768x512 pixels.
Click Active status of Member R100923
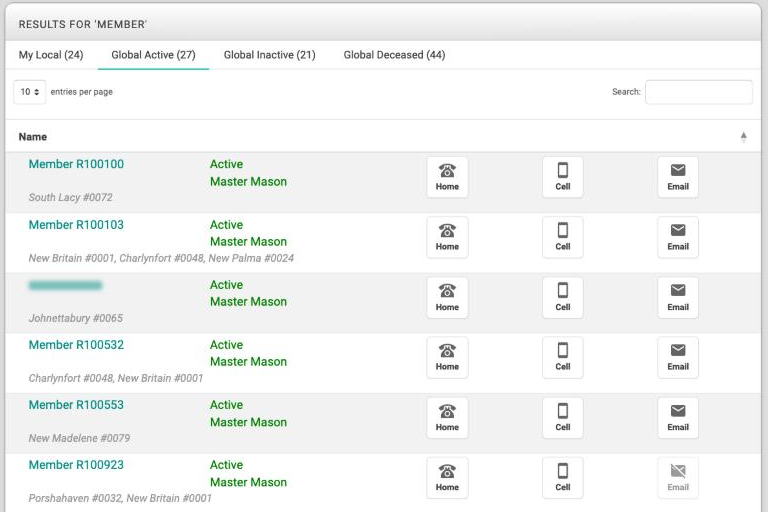click(226, 465)
